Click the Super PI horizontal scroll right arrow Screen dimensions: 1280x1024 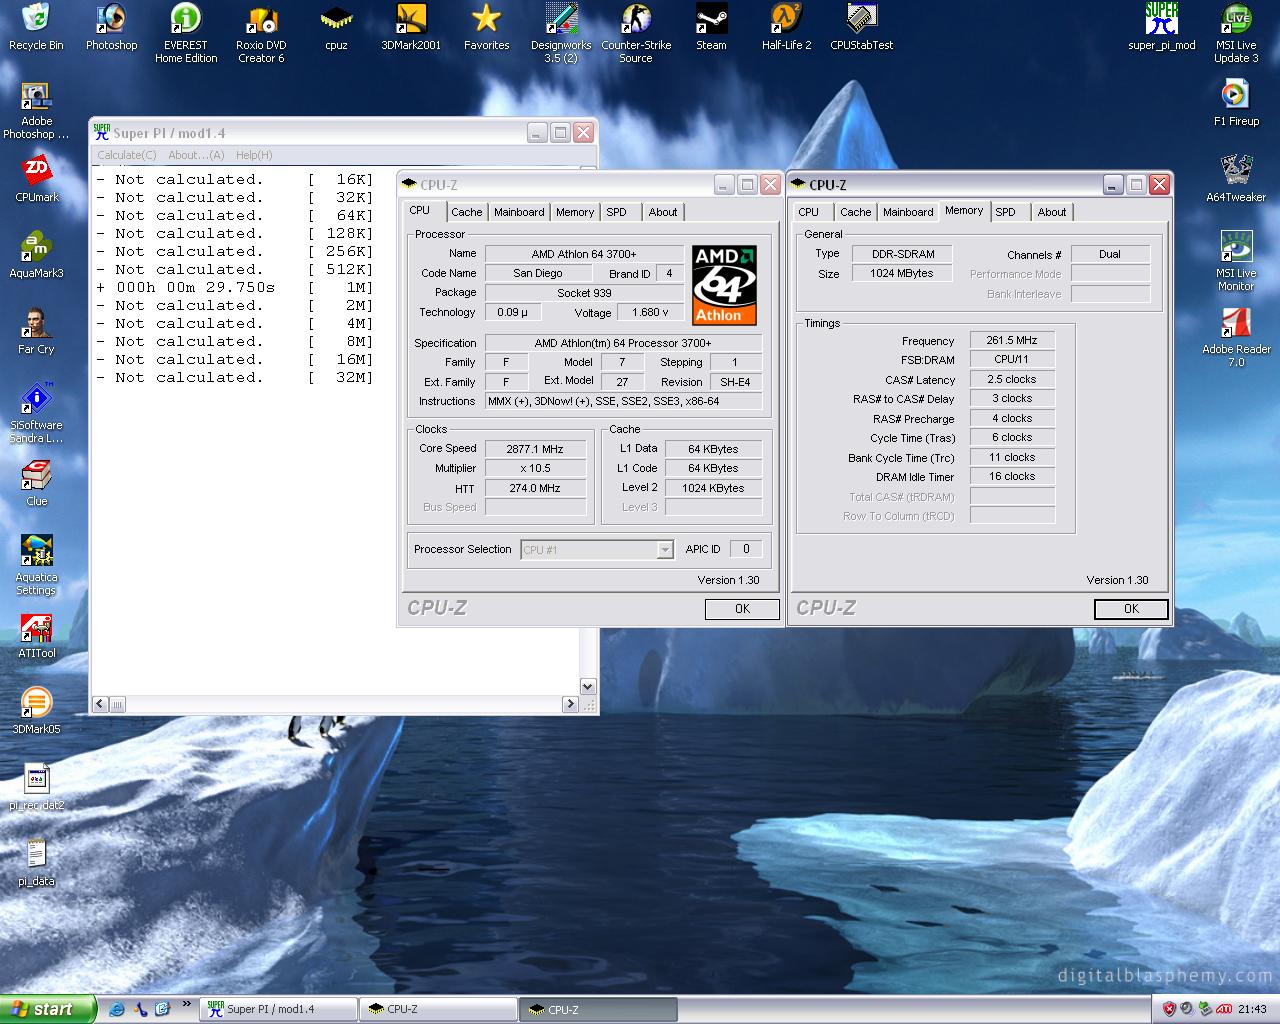tap(570, 704)
